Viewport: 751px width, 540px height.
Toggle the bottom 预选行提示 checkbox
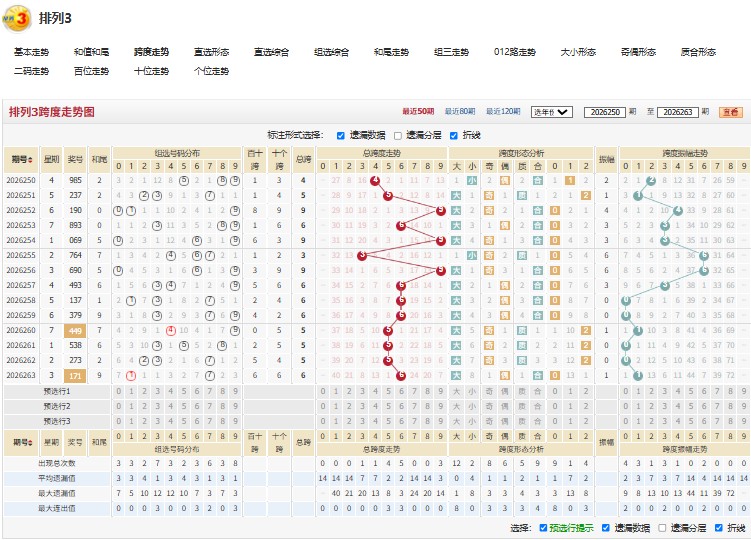(543, 528)
